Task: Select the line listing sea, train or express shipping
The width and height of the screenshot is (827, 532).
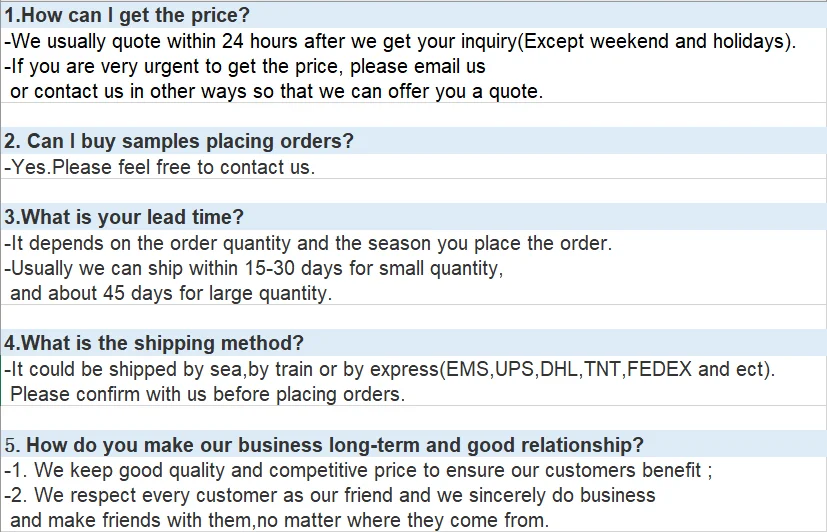Action: coord(390,369)
